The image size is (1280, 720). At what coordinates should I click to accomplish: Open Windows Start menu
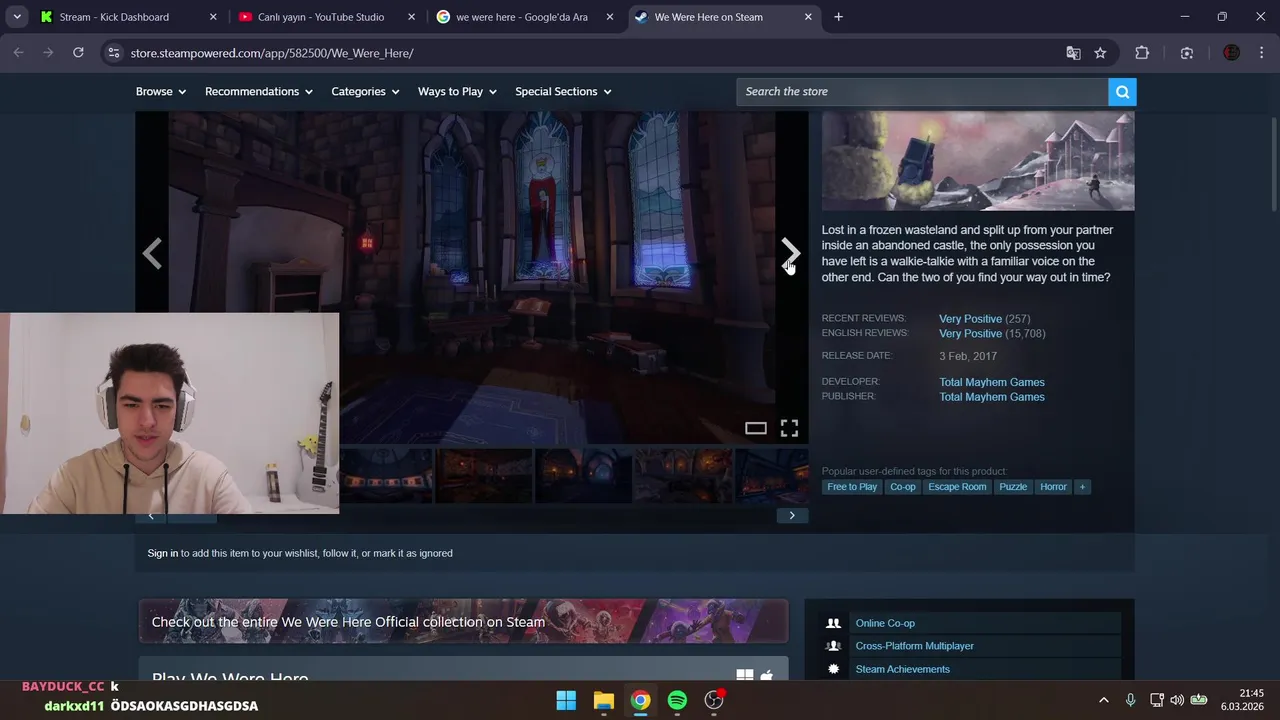point(566,700)
